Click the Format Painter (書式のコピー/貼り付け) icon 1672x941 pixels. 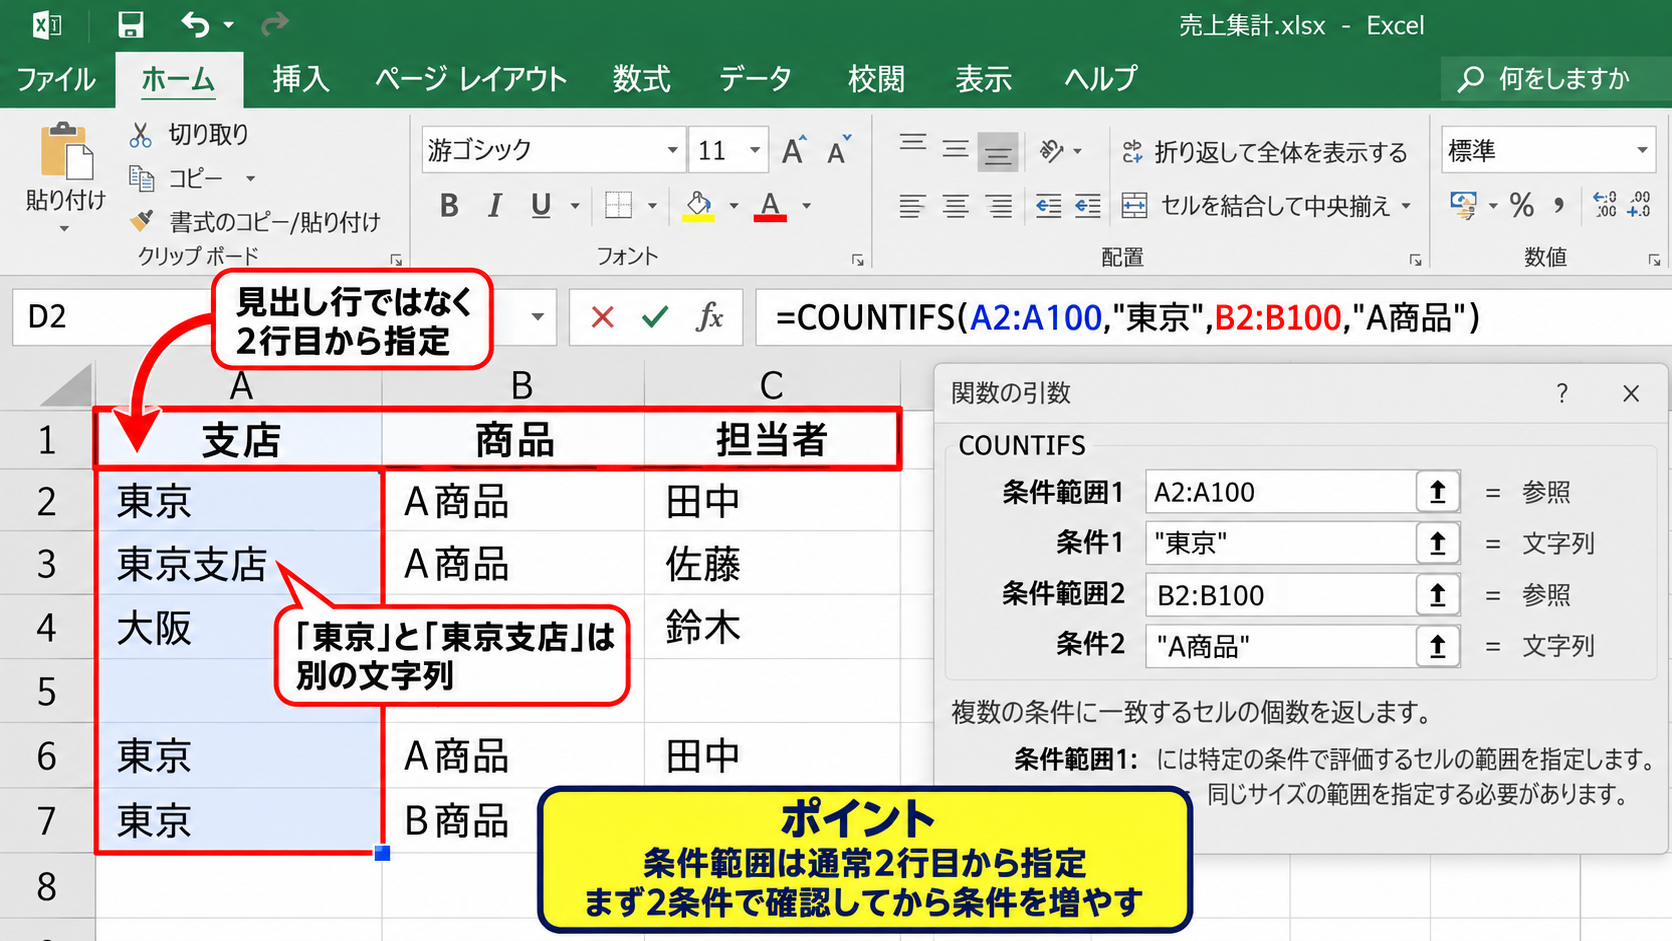tap(142, 220)
